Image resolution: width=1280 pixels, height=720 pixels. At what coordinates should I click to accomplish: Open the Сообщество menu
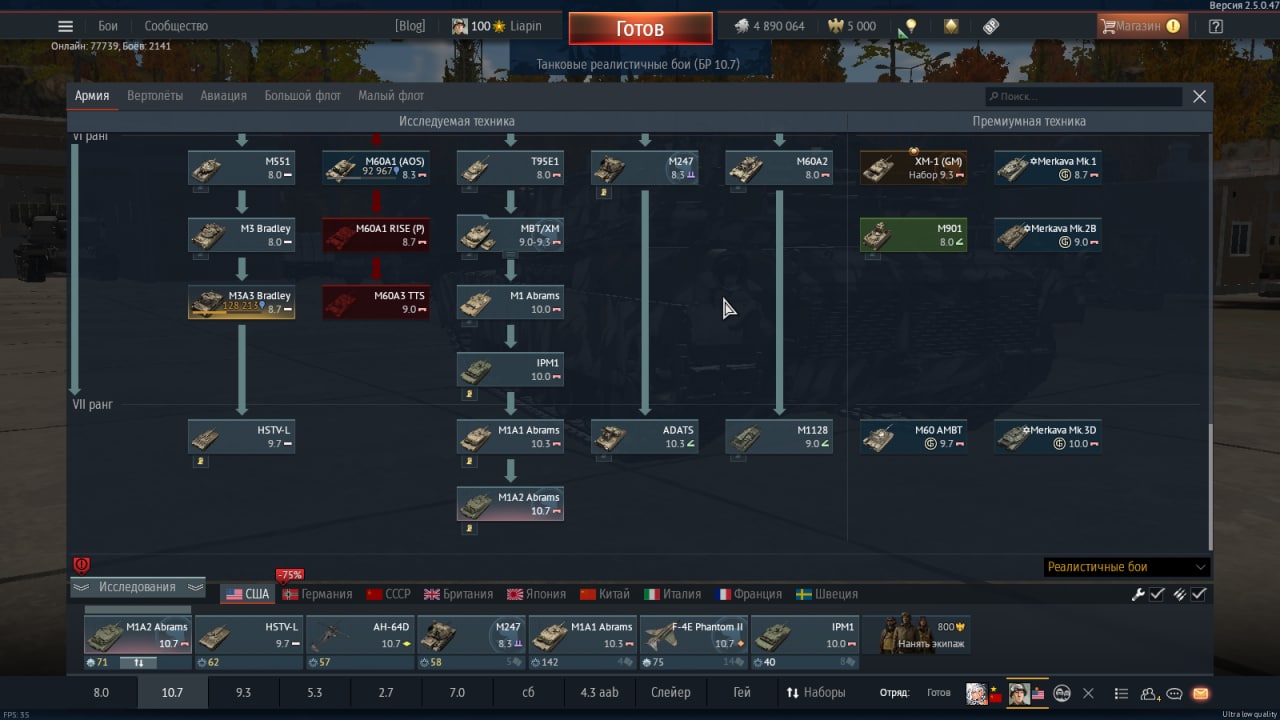pos(176,26)
